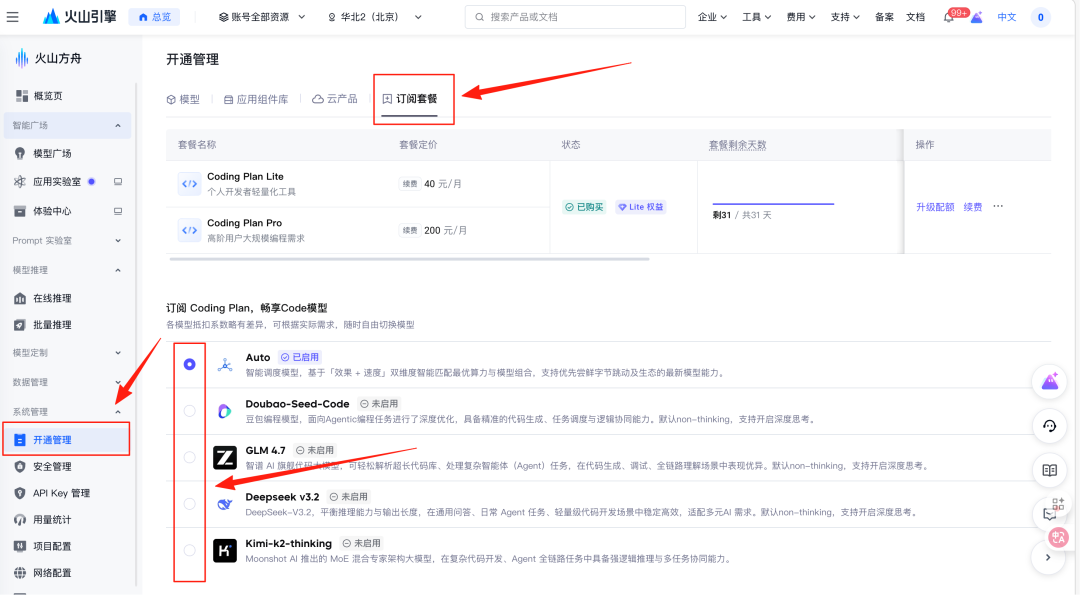Select the Deepseek v3.2 radio button
Viewport: 1080px width, 595px height.
pyautogui.click(x=189, y=504)
